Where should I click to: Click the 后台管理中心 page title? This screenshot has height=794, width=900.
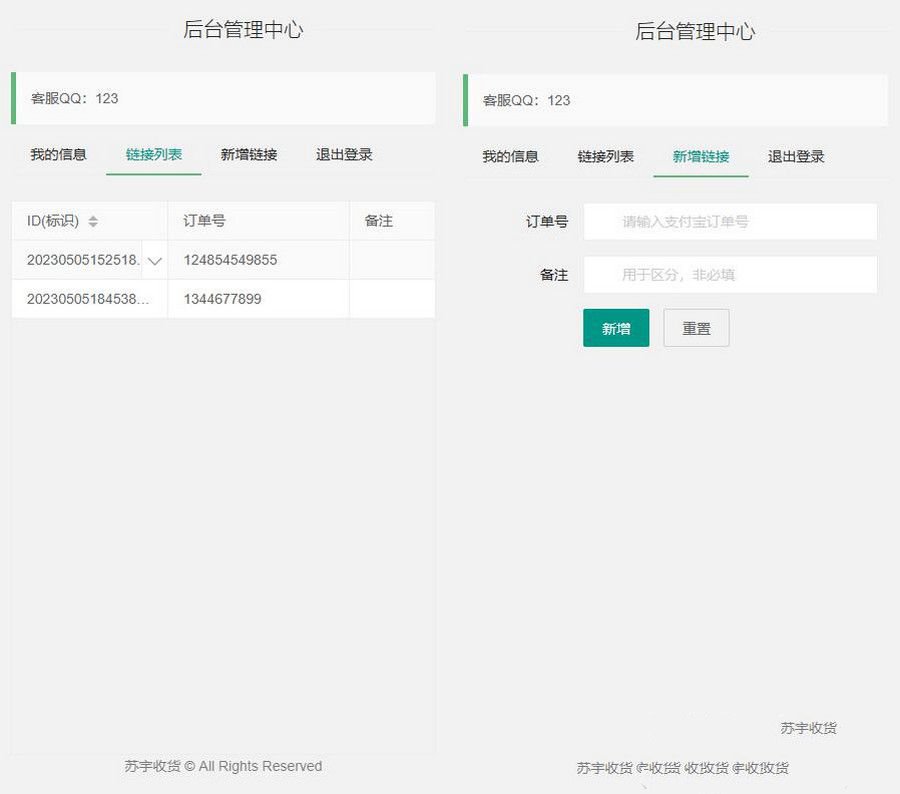point(245,31)
